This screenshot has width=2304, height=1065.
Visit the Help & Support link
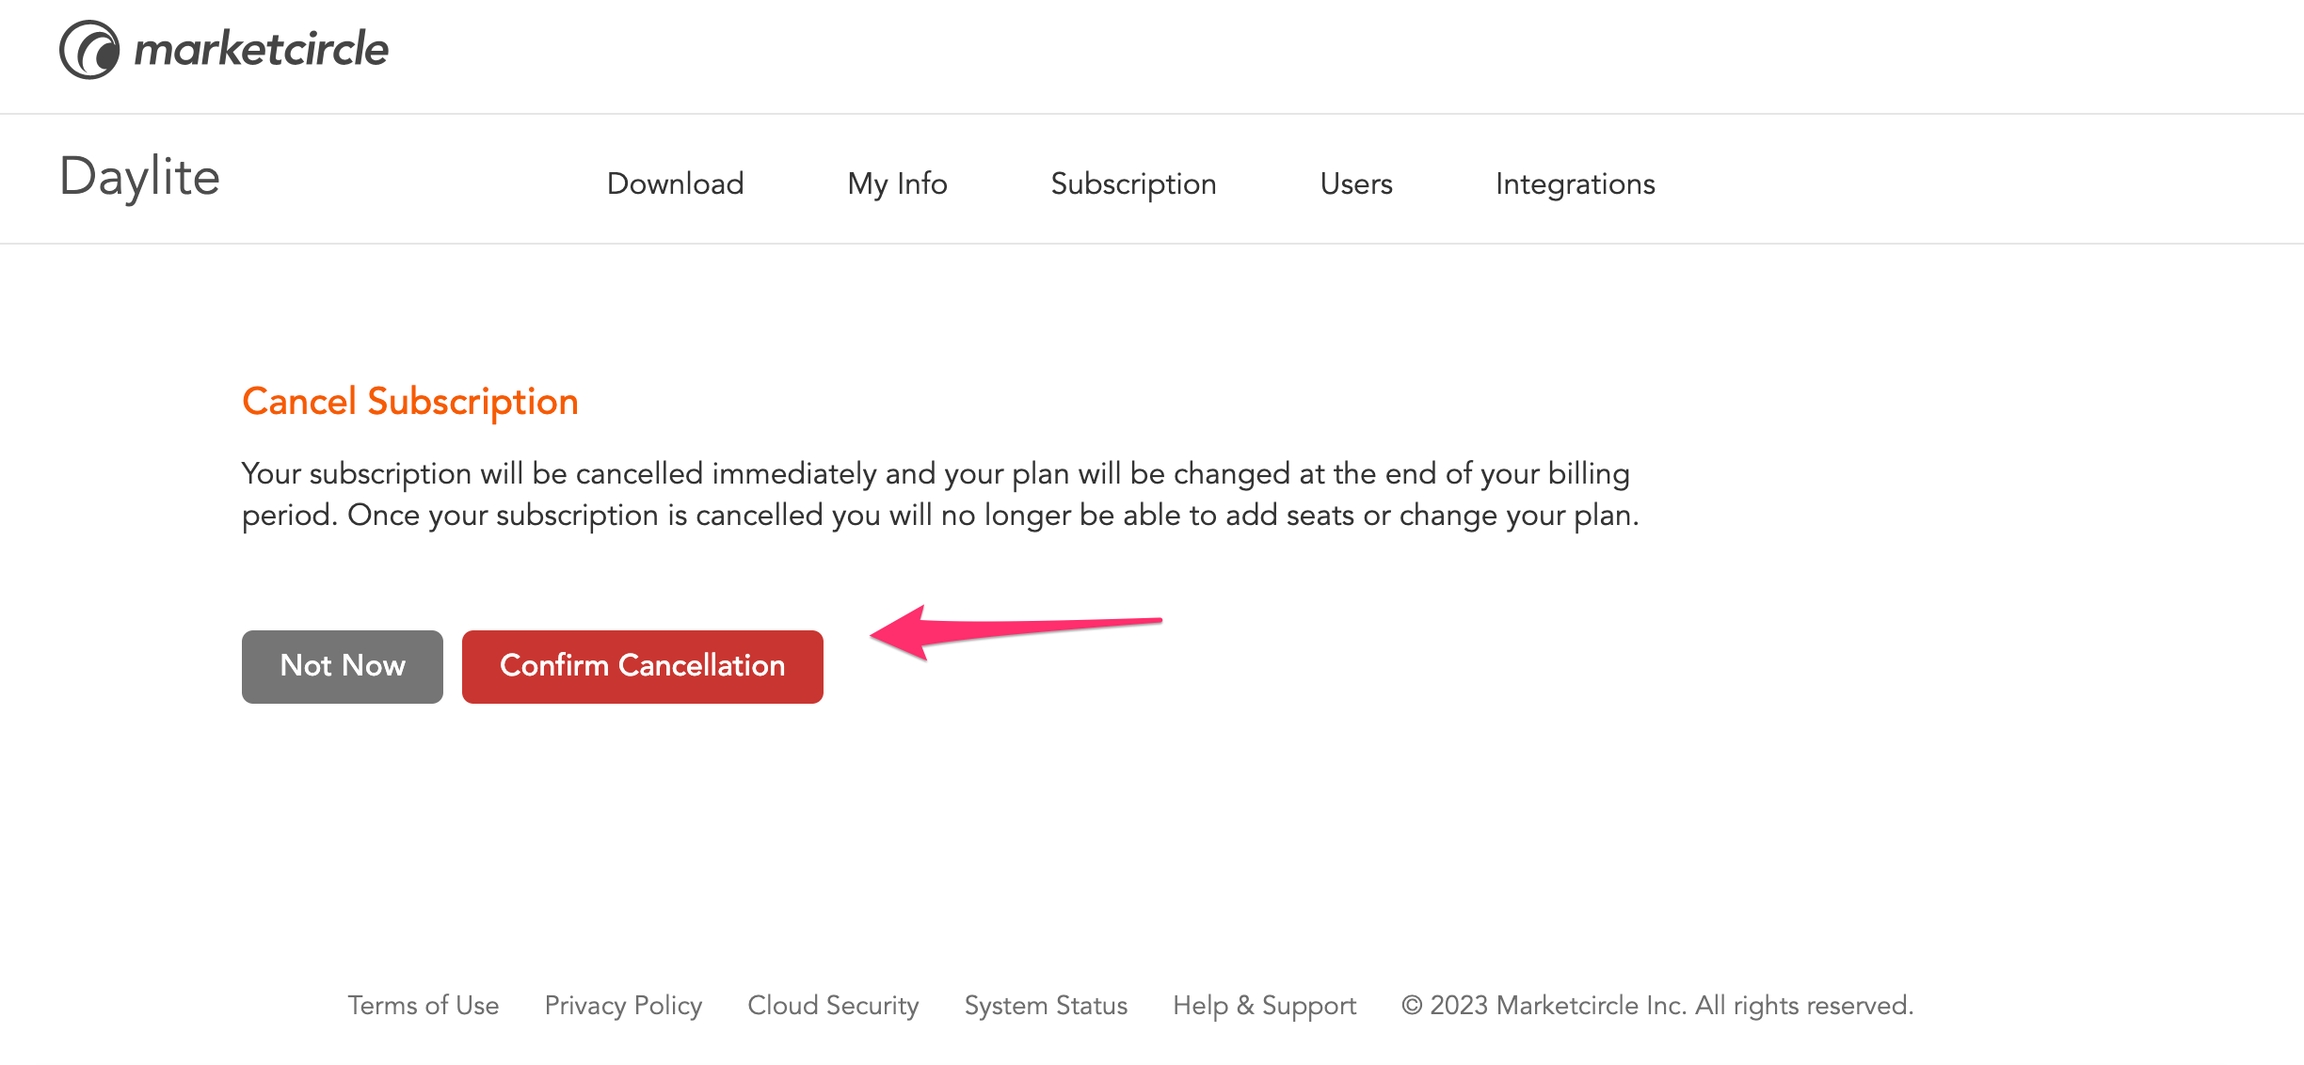click(1264, 1005)
